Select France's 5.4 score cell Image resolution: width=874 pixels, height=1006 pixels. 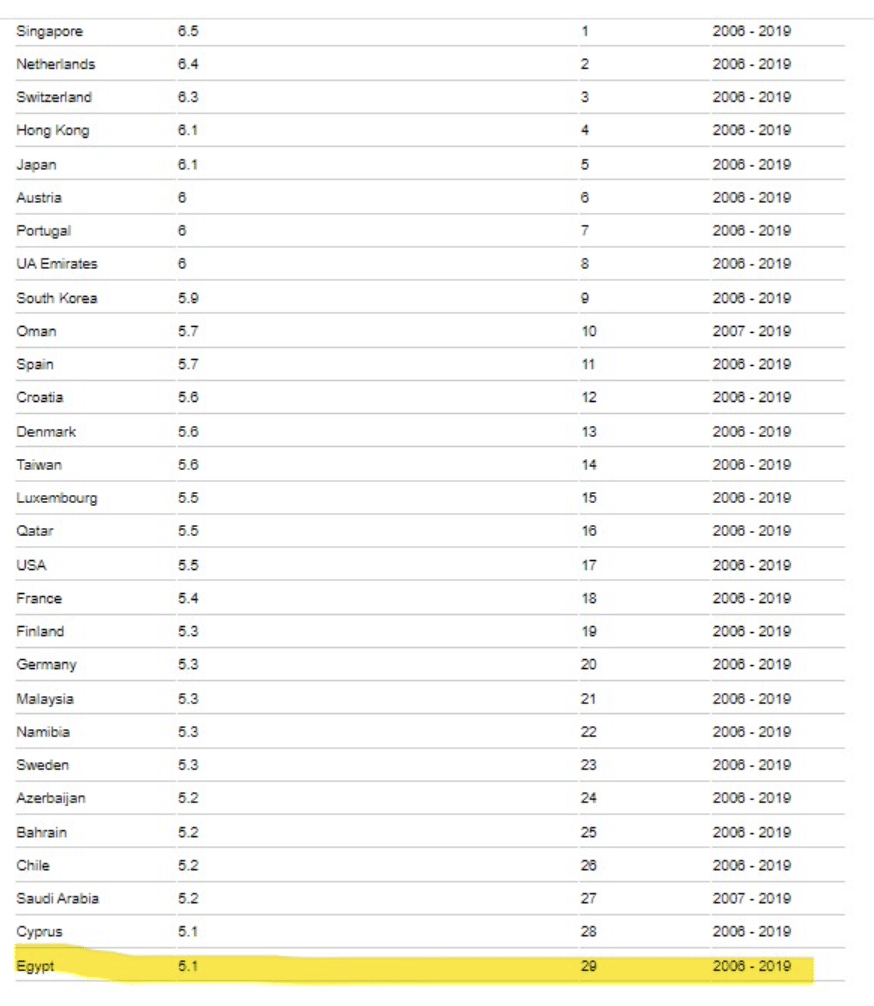pyautogui.click(x=188, y=598)
